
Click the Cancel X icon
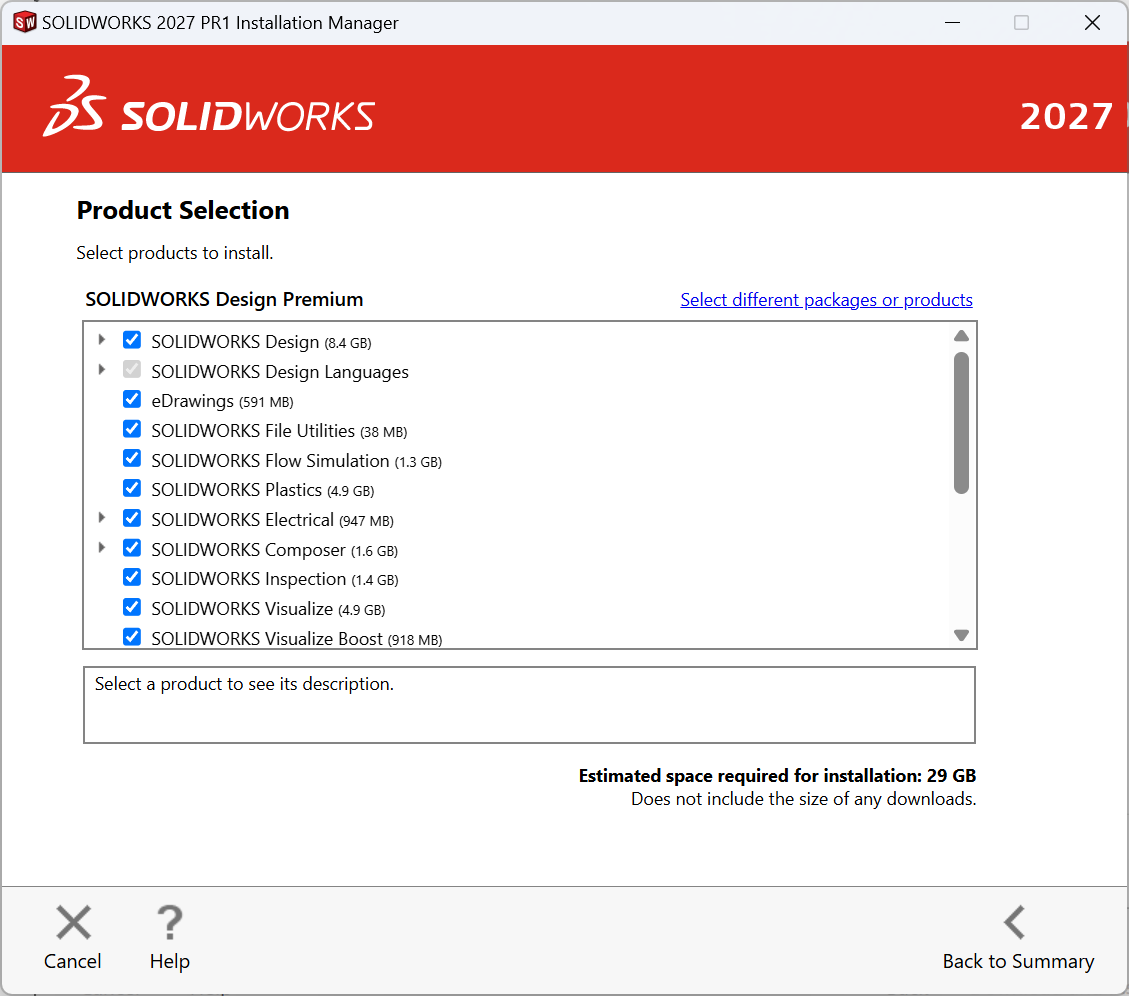[x=73, y=923]
